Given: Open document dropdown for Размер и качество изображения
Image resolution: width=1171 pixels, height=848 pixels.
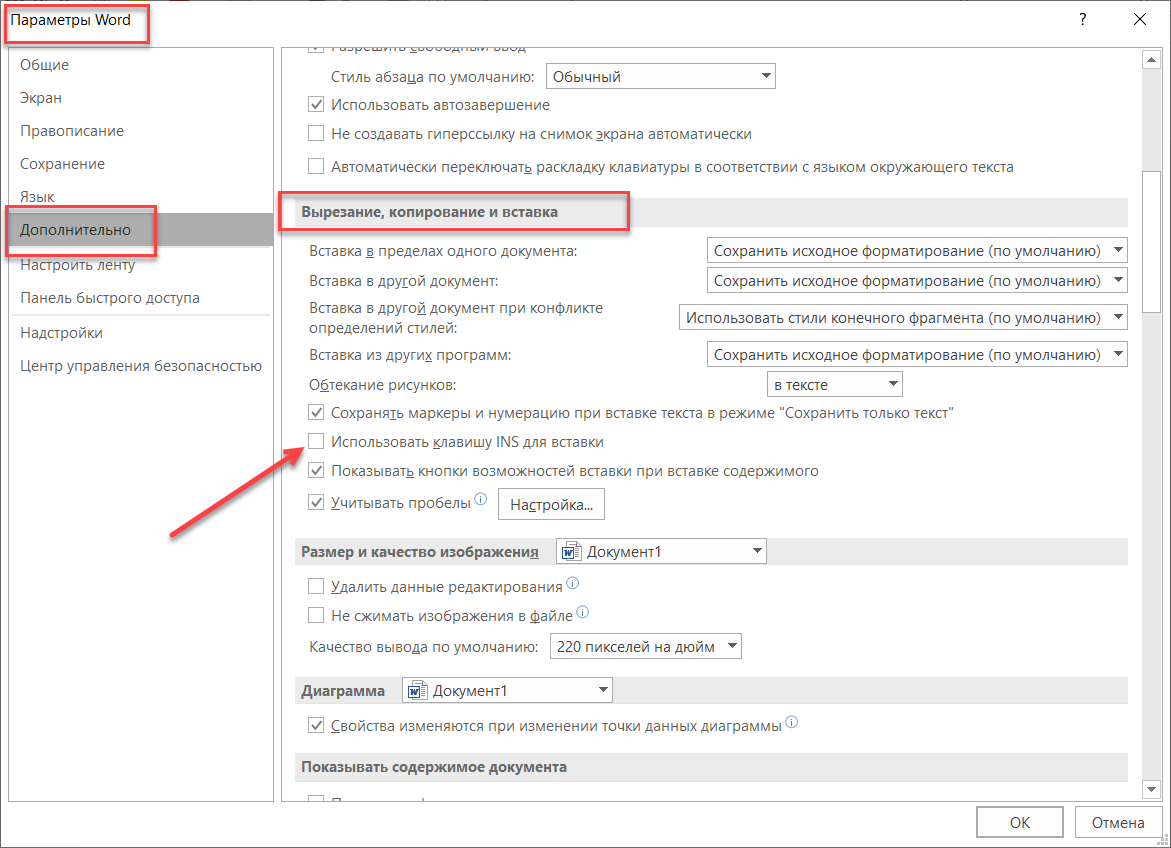Looking at the screenshot, I should [x=661, y=551].
